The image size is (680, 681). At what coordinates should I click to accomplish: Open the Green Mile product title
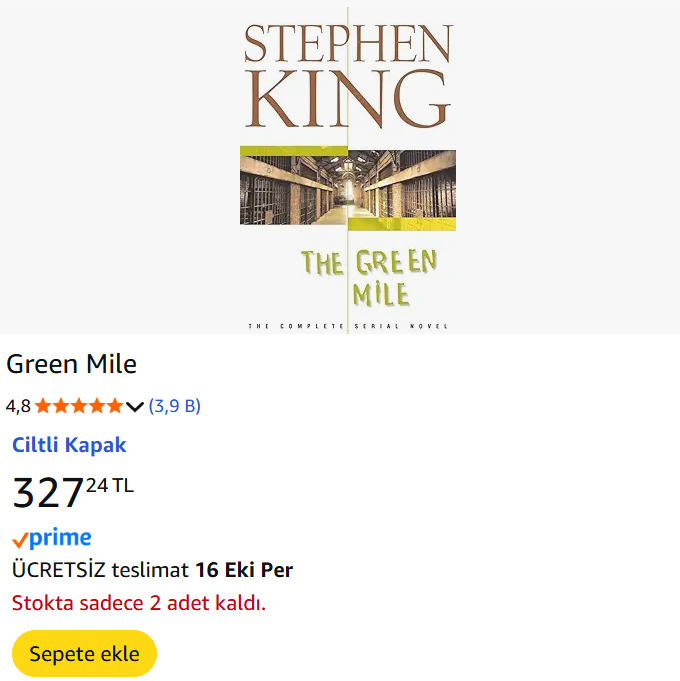click(71, 364)
